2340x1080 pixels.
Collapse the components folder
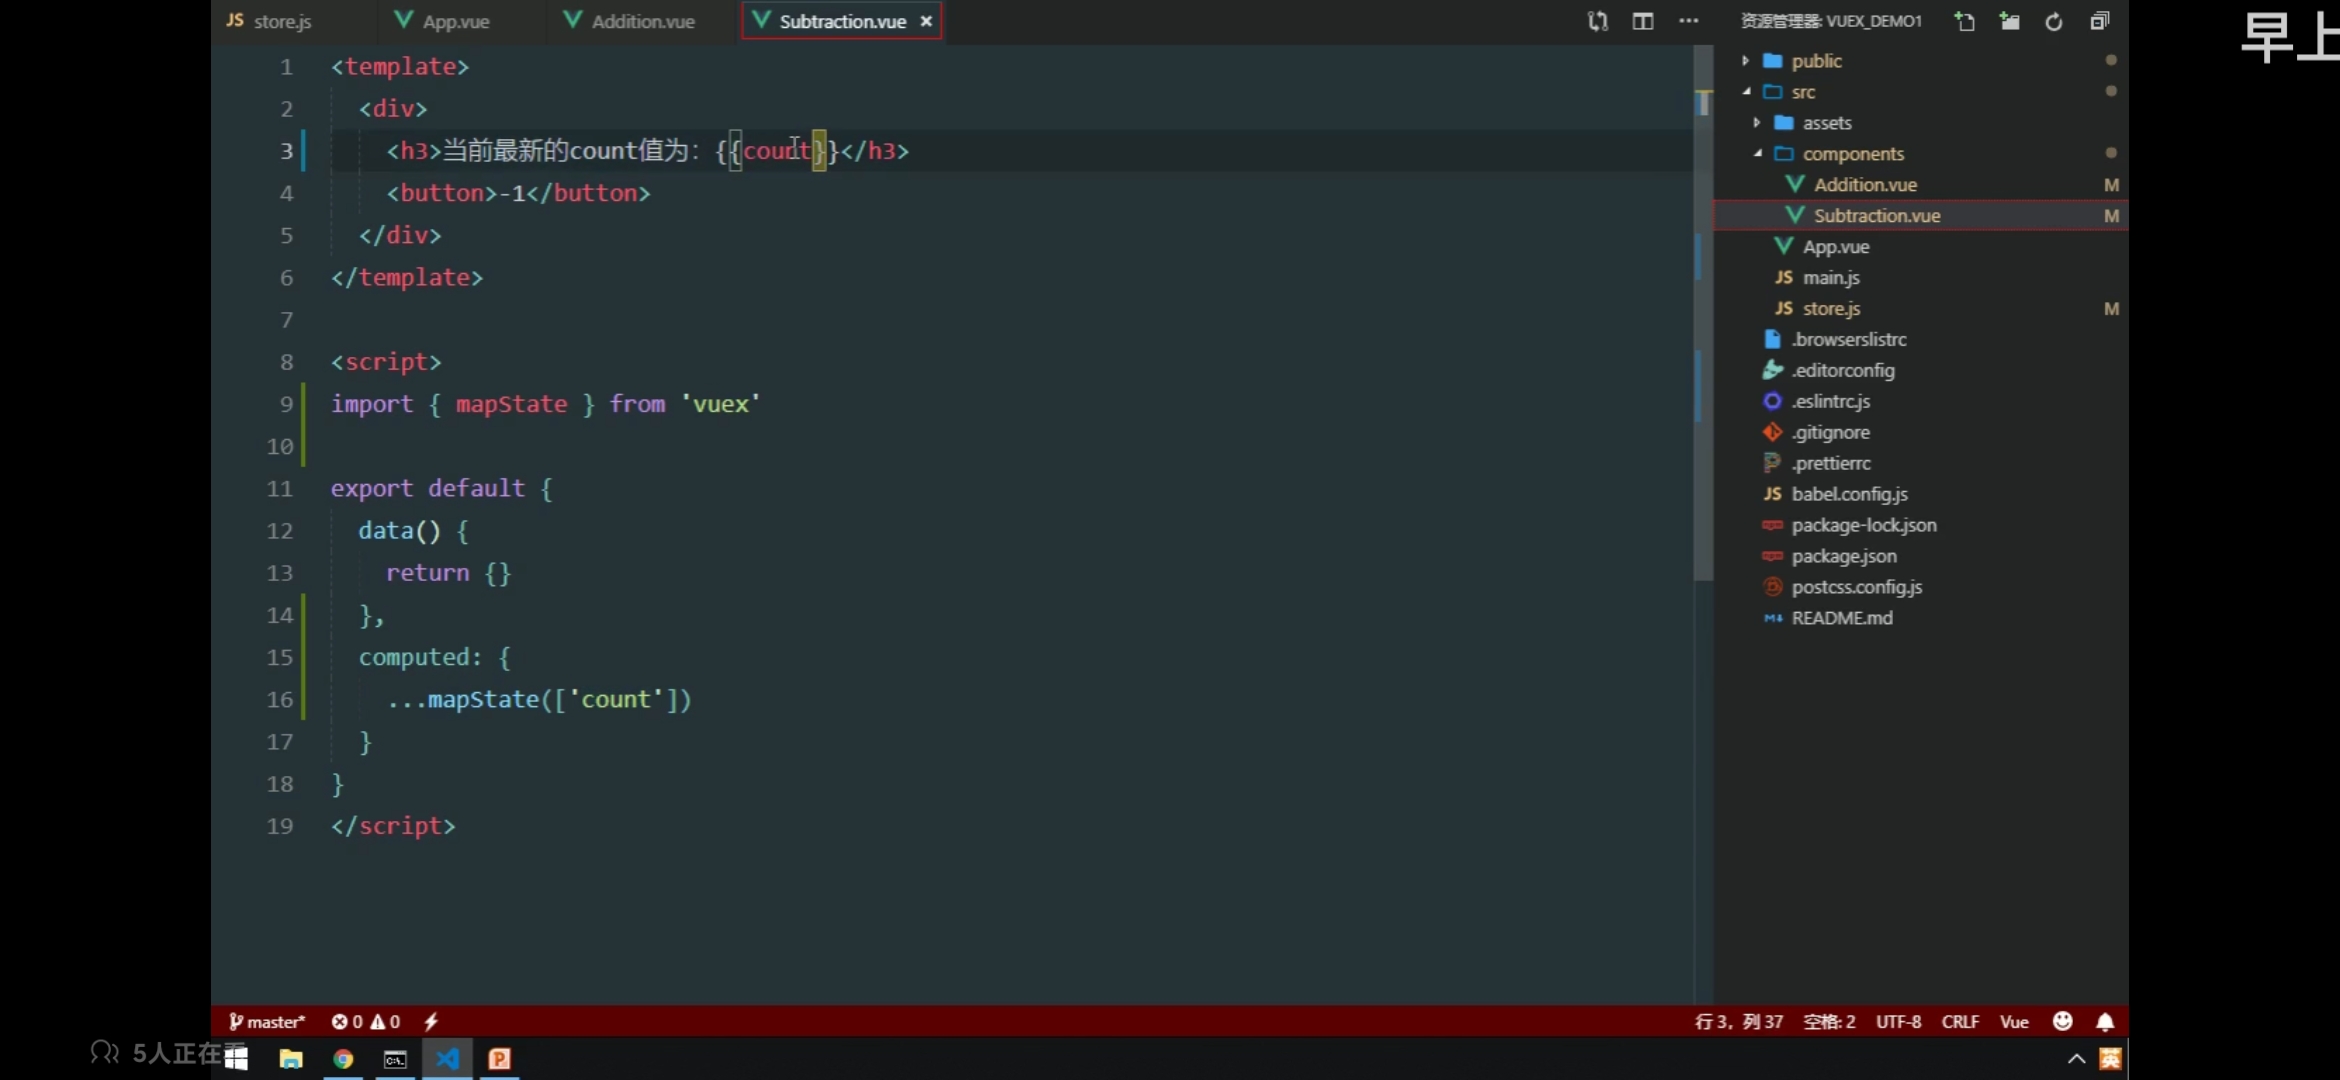[x=1852, y=154]
